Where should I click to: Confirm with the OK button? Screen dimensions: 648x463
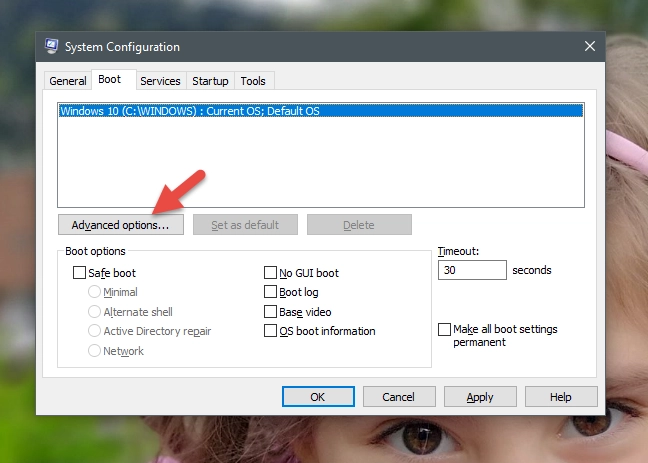[318, 397]
